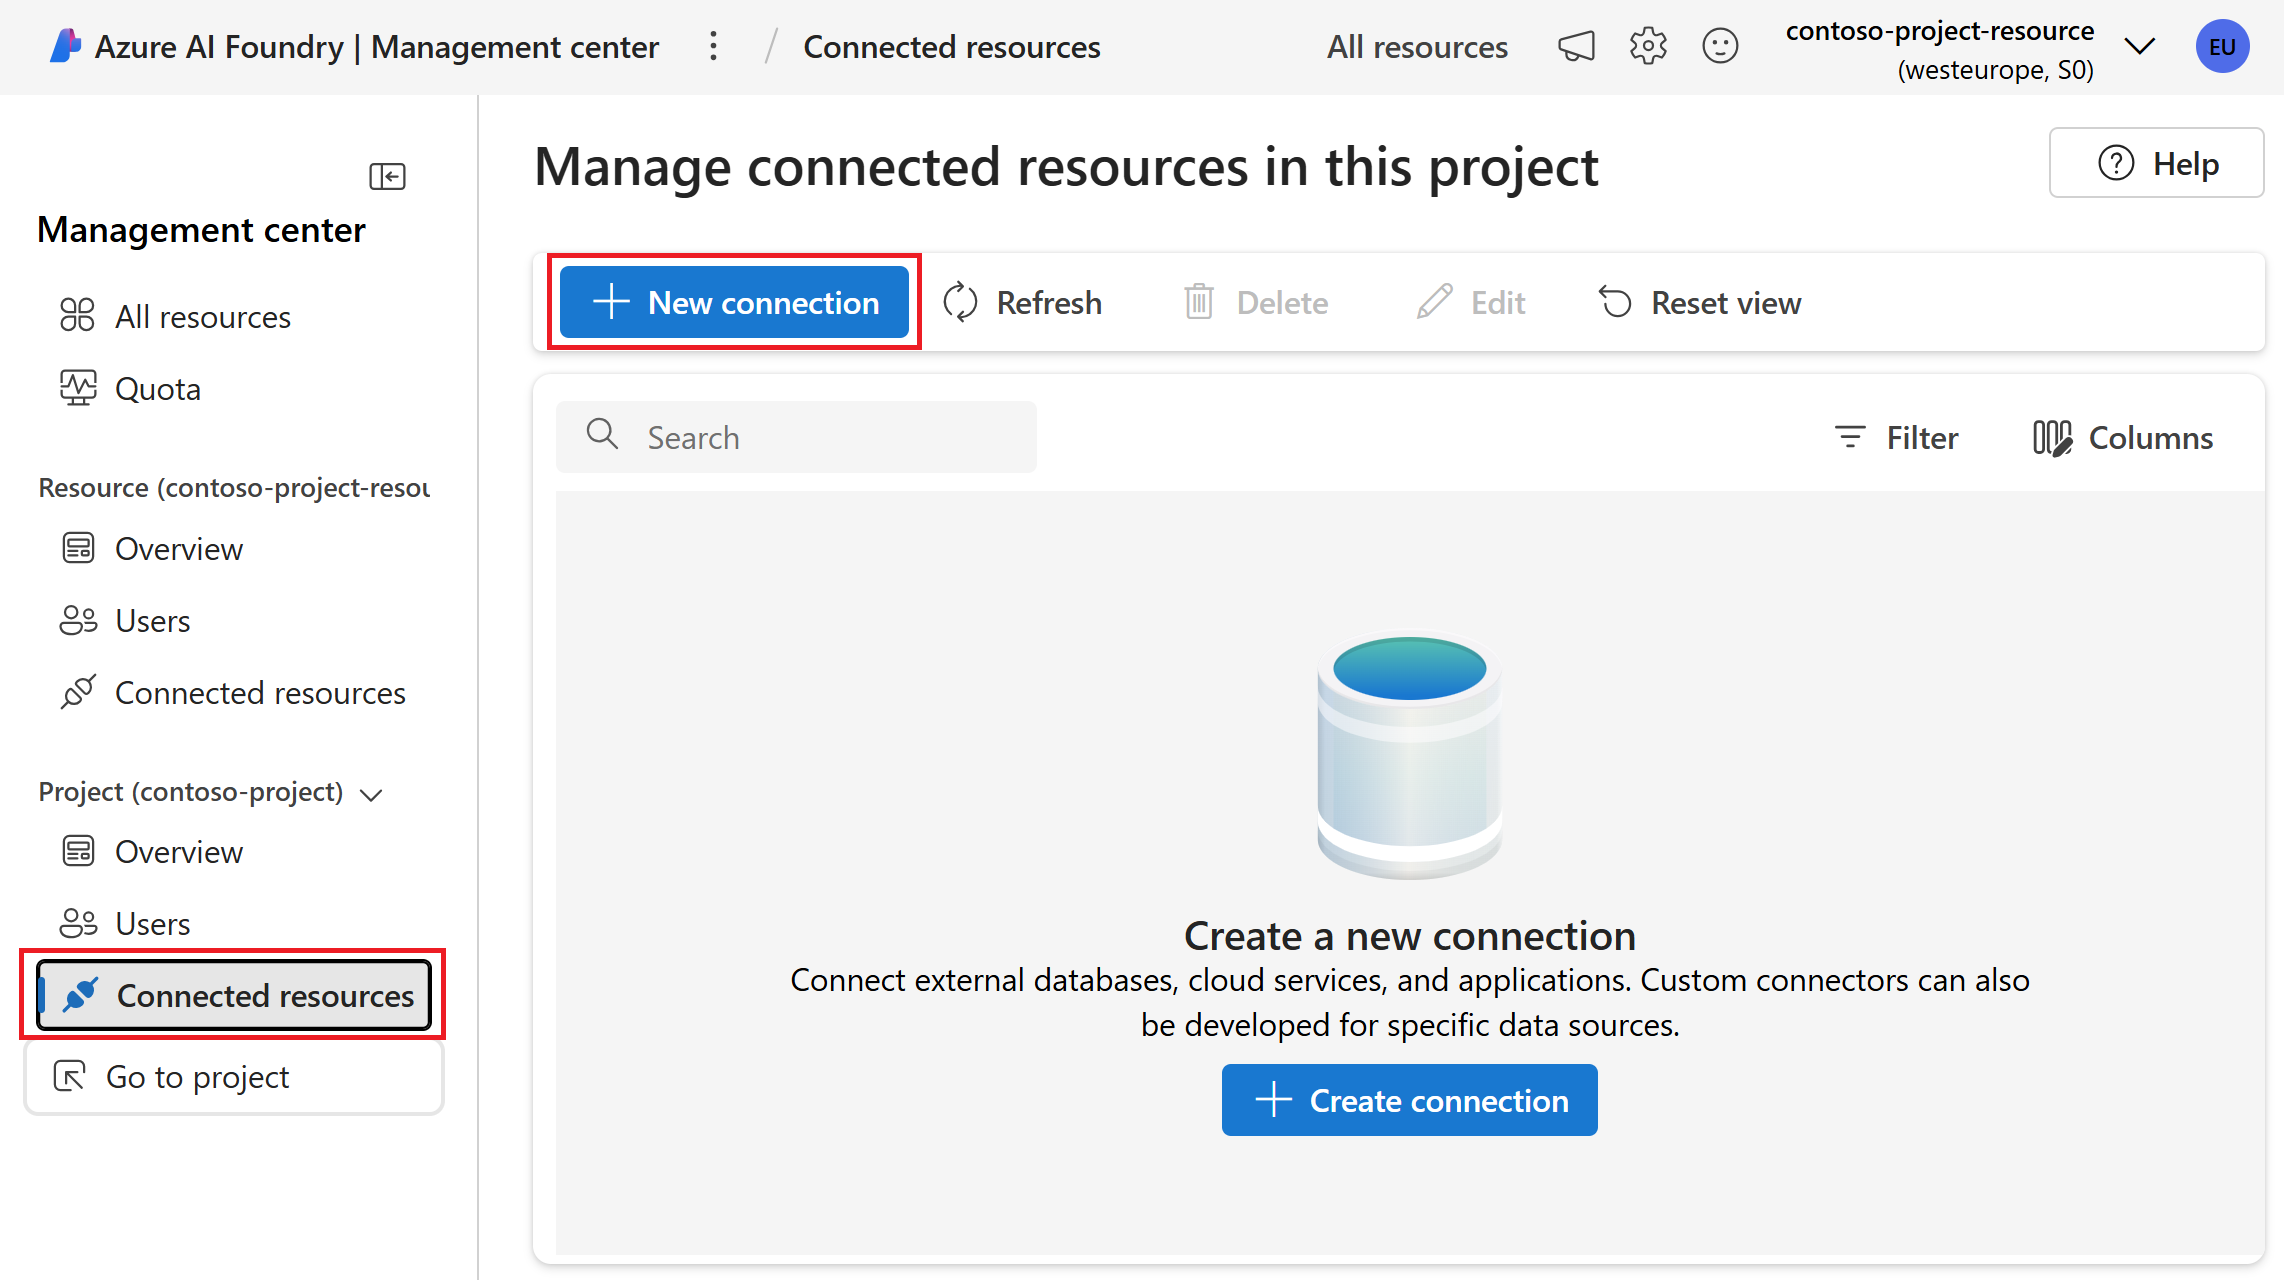Screen dimensions: 2284x1280
Task: Click the New connection button
Action: pos(734,302)
